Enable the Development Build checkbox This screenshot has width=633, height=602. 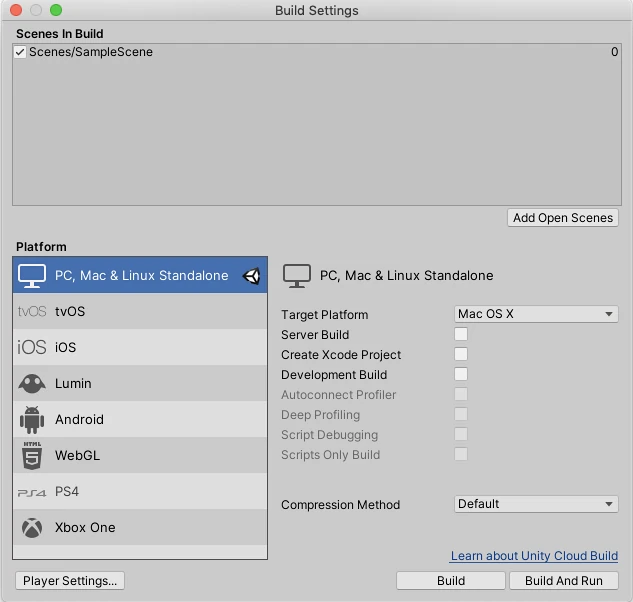pyautogui.click(x=461, y=374)
